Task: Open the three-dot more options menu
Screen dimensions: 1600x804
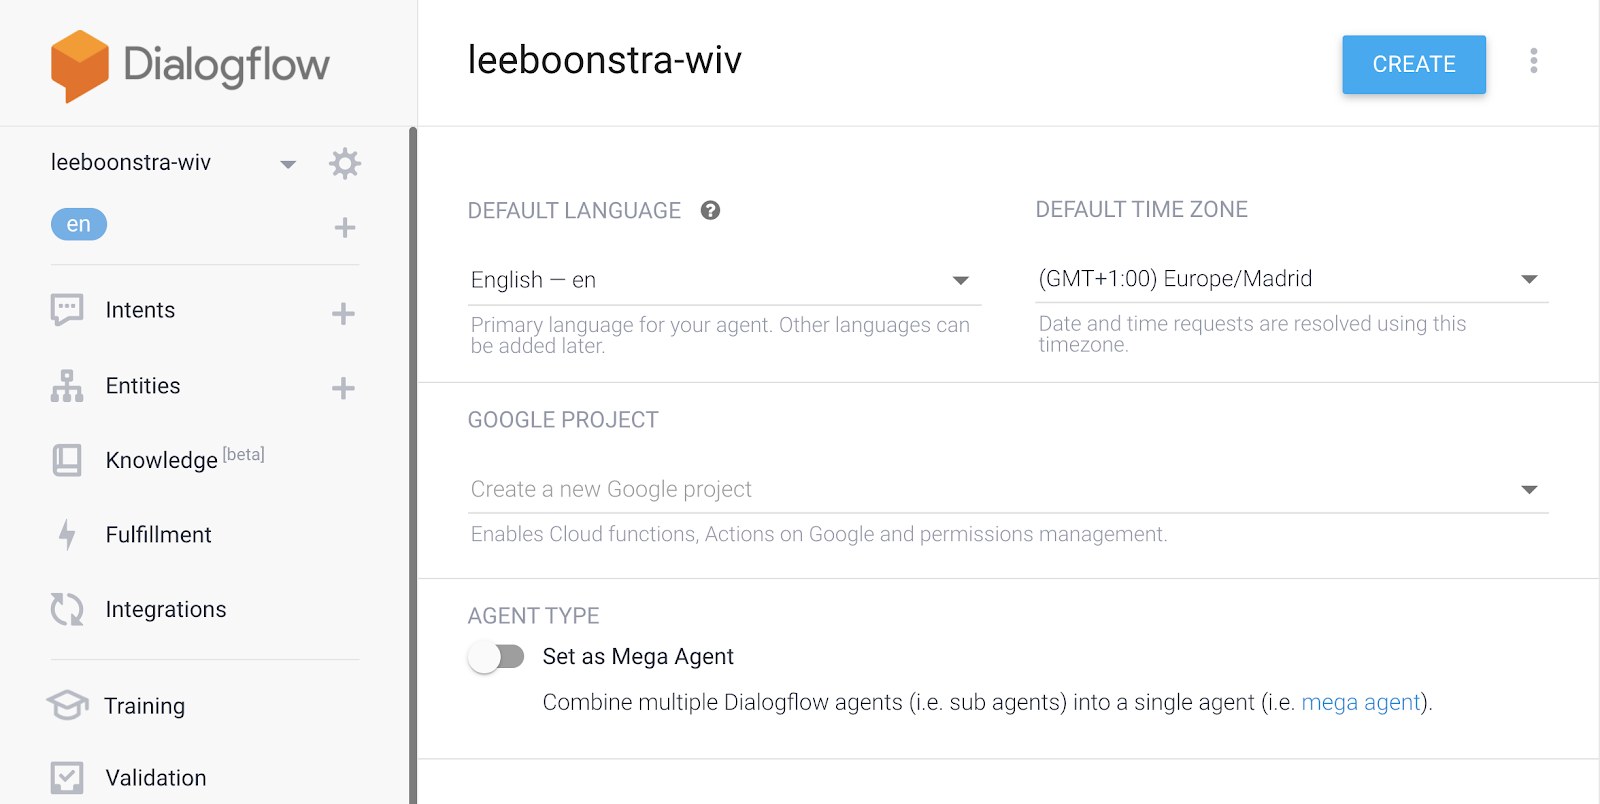Action: coord(1533,61)
